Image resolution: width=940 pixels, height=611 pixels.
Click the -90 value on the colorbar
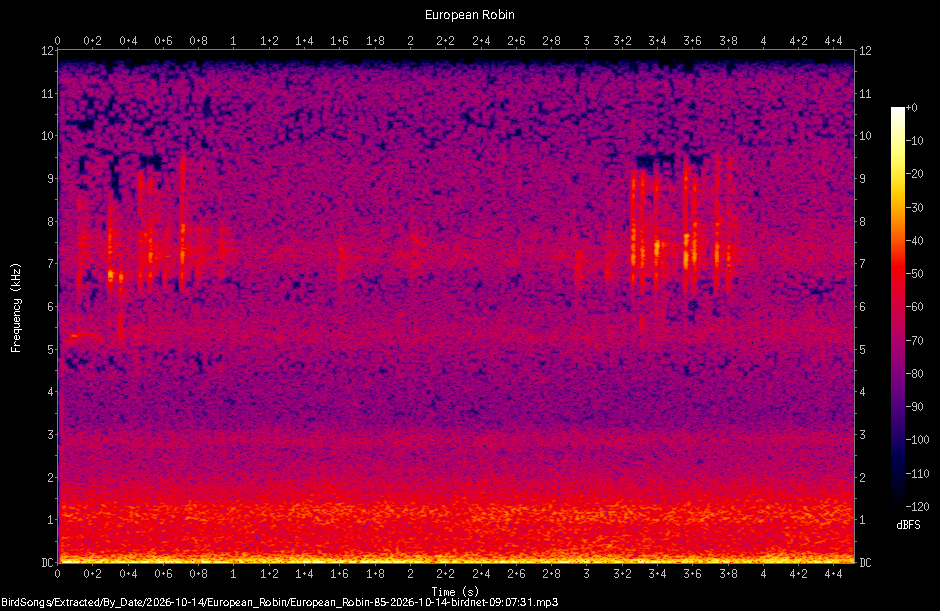coord(914,407)
